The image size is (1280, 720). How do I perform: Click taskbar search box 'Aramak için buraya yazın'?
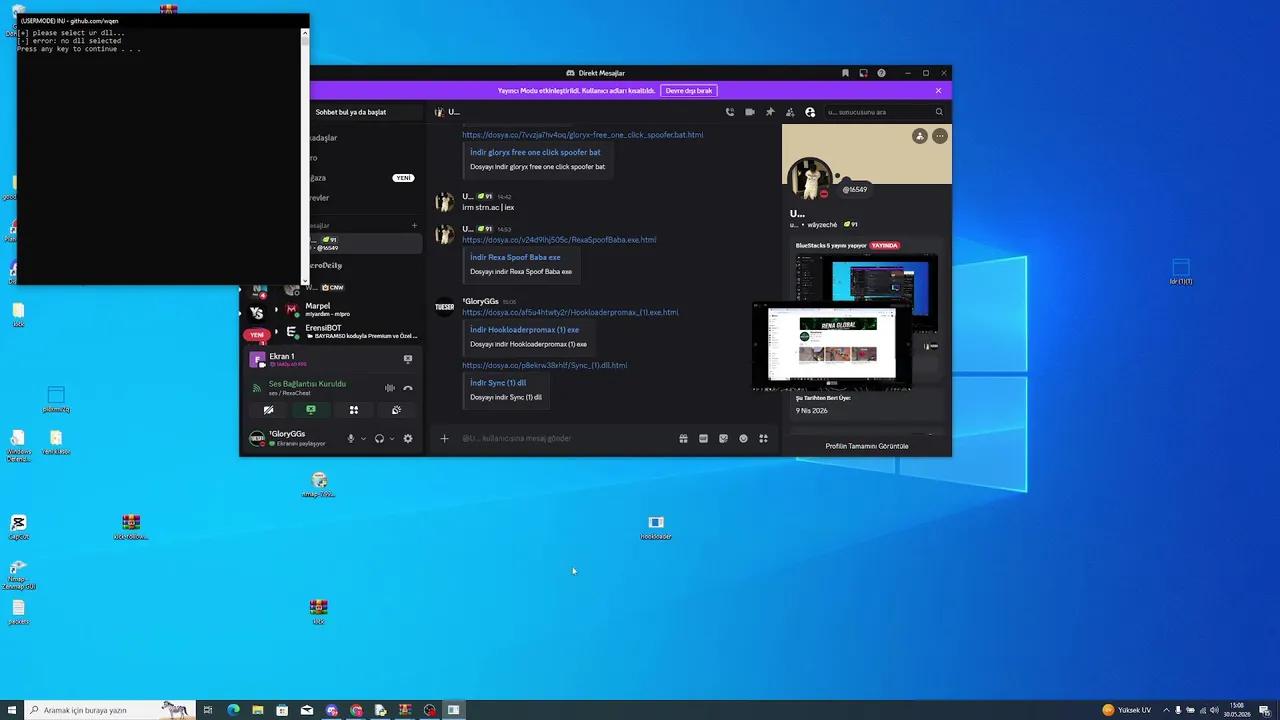point(108,710)
